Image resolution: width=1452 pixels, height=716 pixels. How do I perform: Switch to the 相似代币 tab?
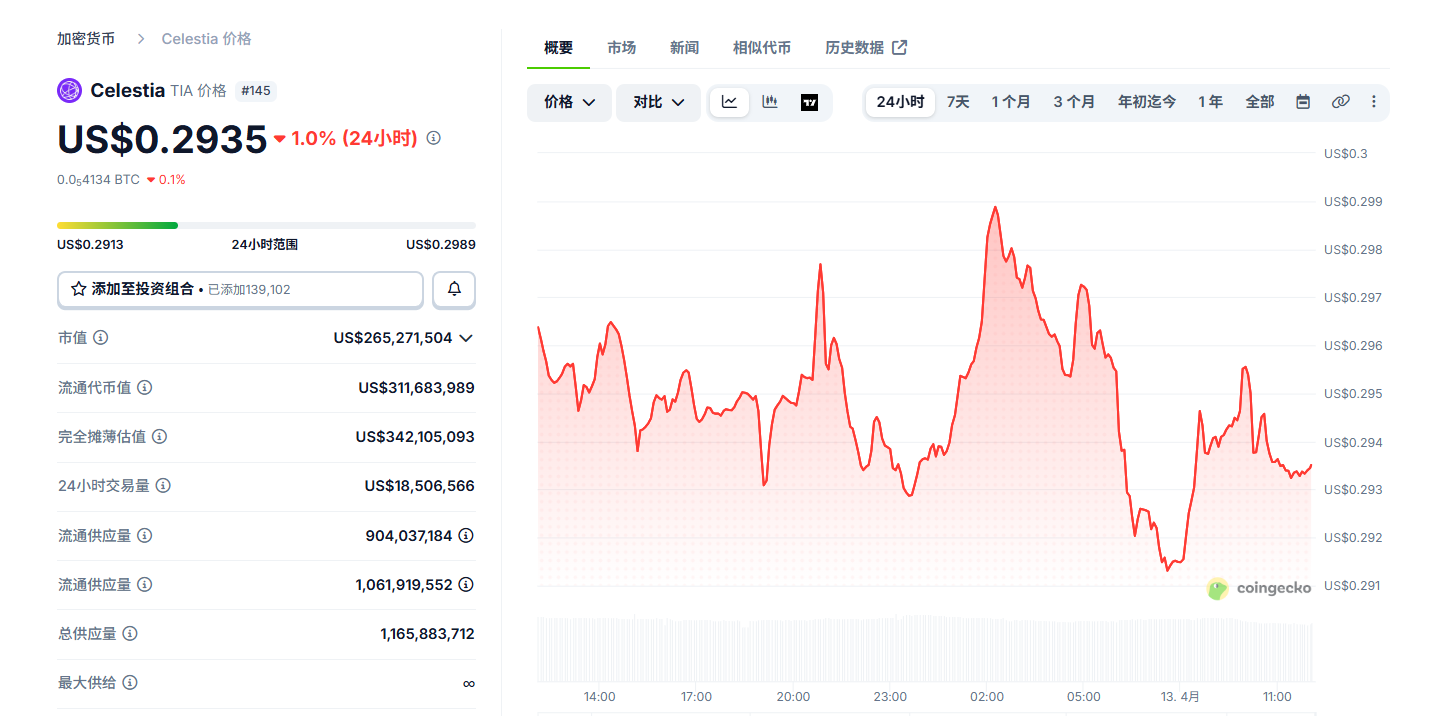click(x=762, y=48)
